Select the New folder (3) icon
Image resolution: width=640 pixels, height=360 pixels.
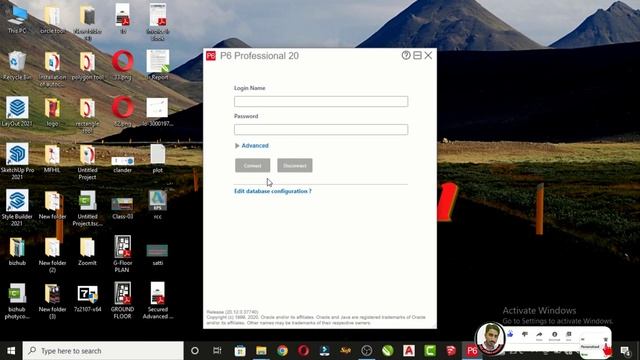point(52,300)
